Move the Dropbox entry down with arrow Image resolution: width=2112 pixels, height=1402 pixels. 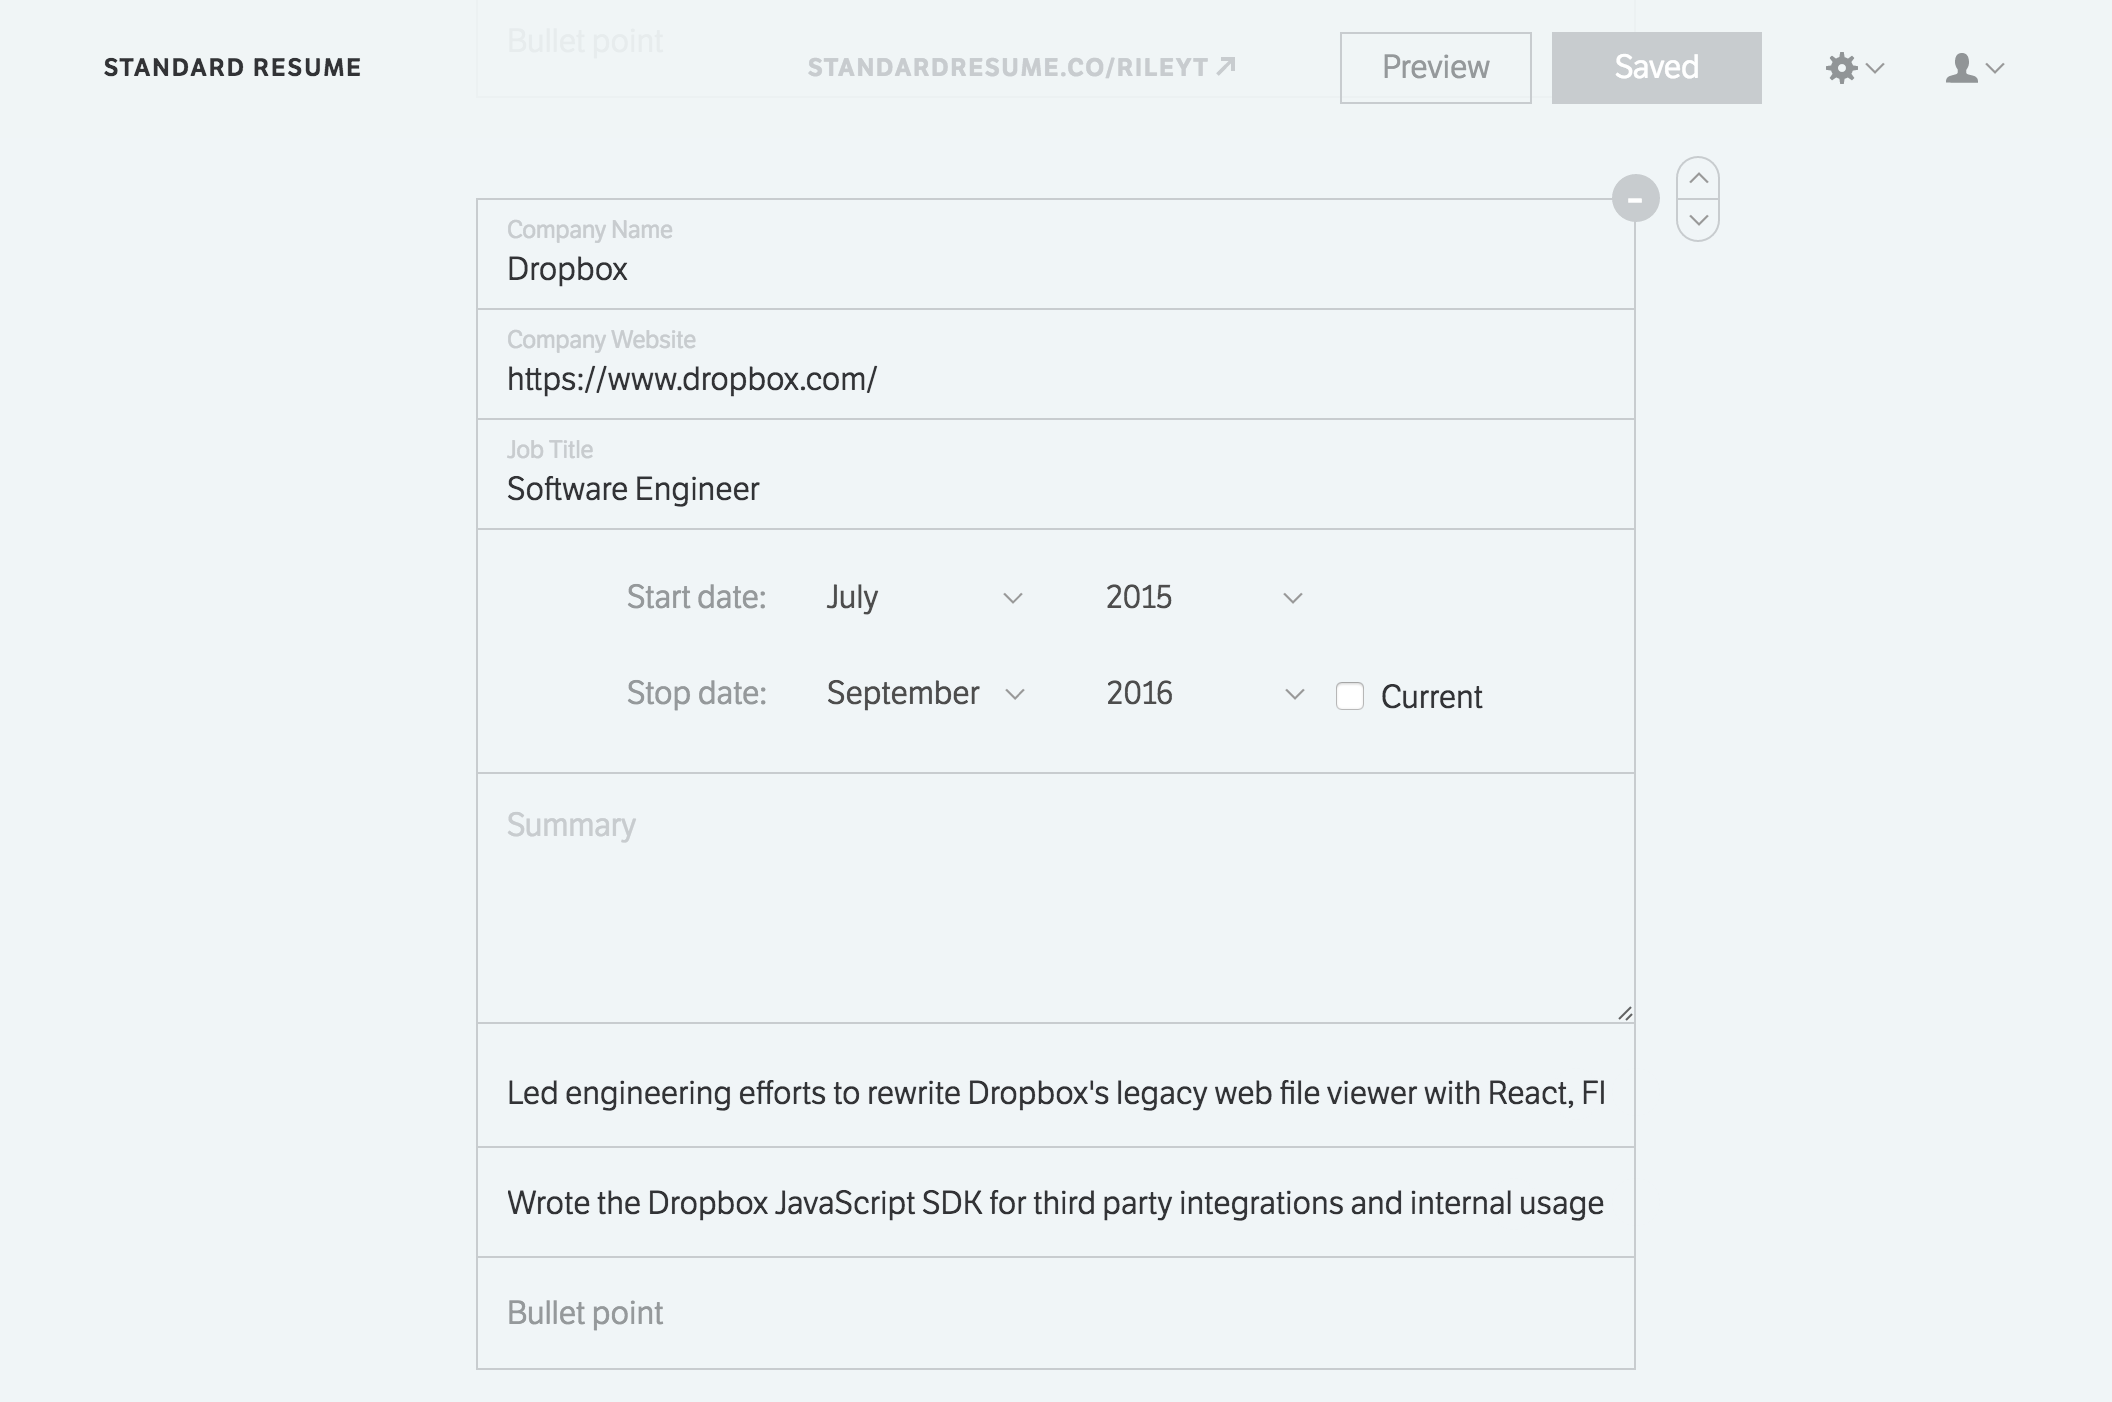[1698, 220]
